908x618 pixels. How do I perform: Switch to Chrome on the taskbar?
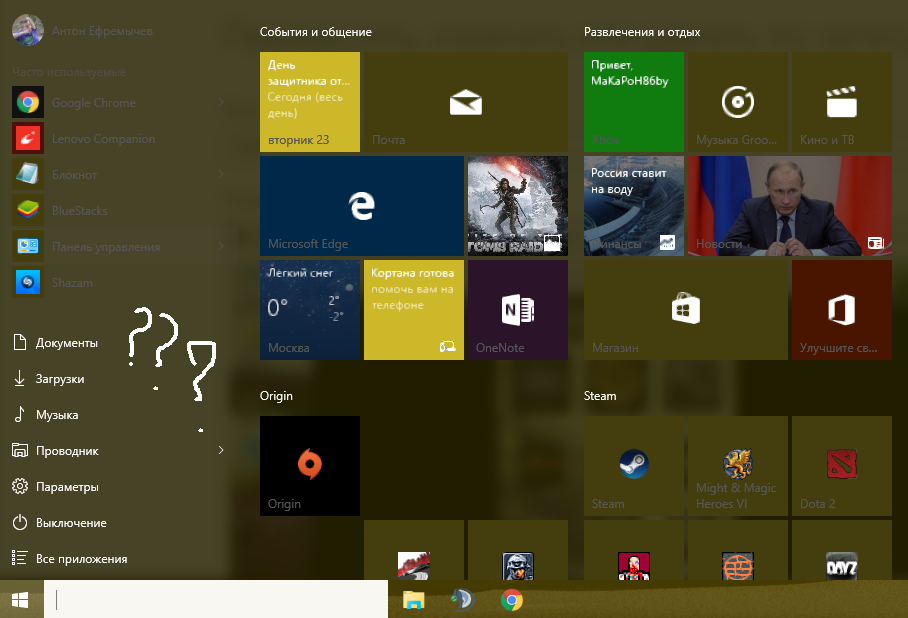click(x=512, y=600)
